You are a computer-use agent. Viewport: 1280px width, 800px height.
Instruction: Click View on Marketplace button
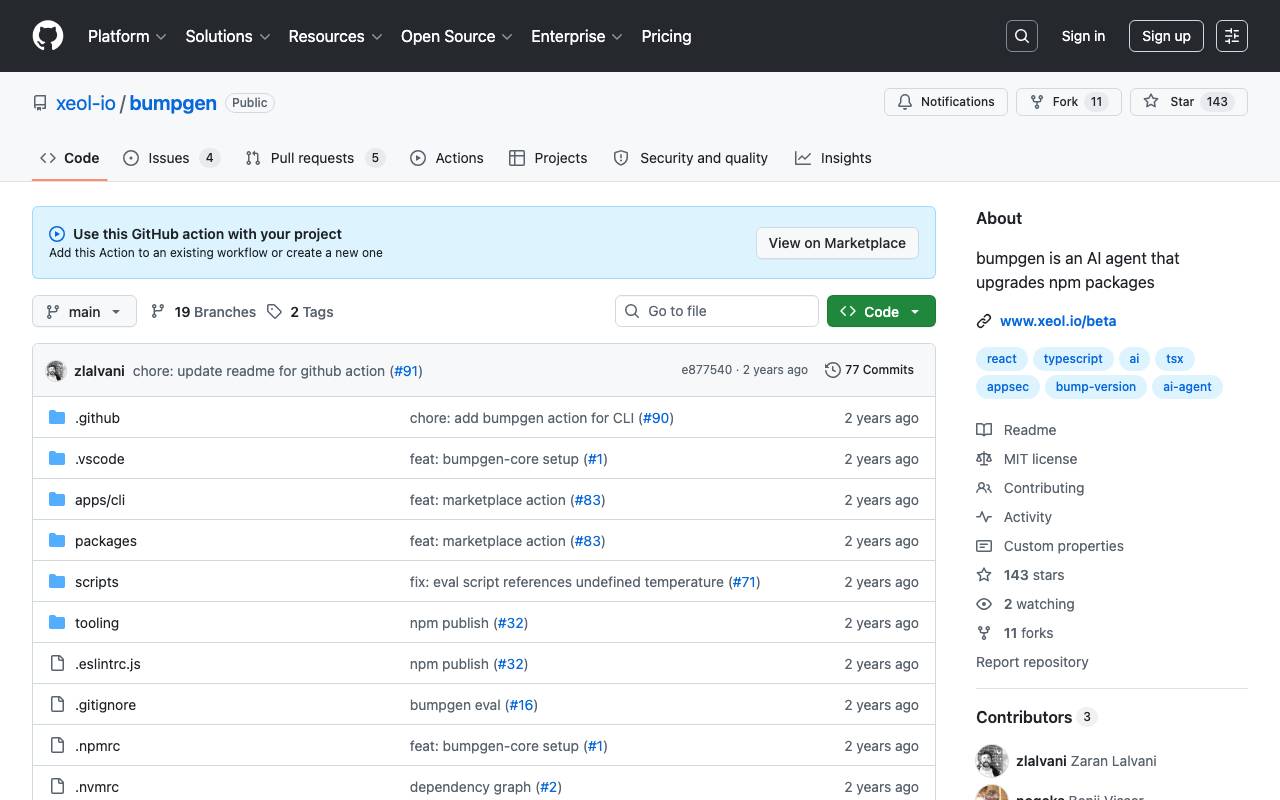[x=837, y=243]
